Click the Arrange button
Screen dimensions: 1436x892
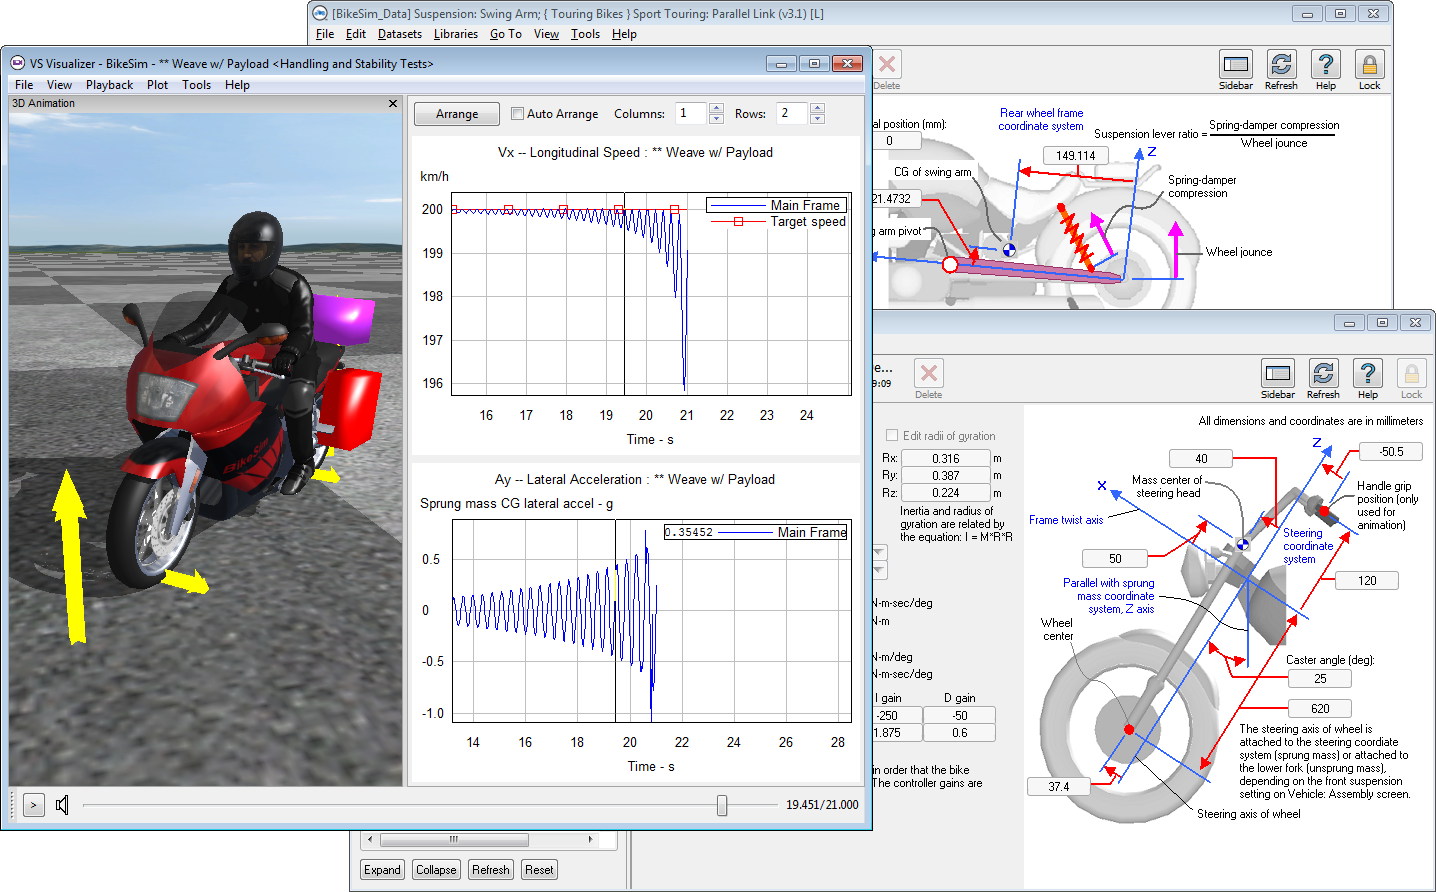(x=457, y=114)
